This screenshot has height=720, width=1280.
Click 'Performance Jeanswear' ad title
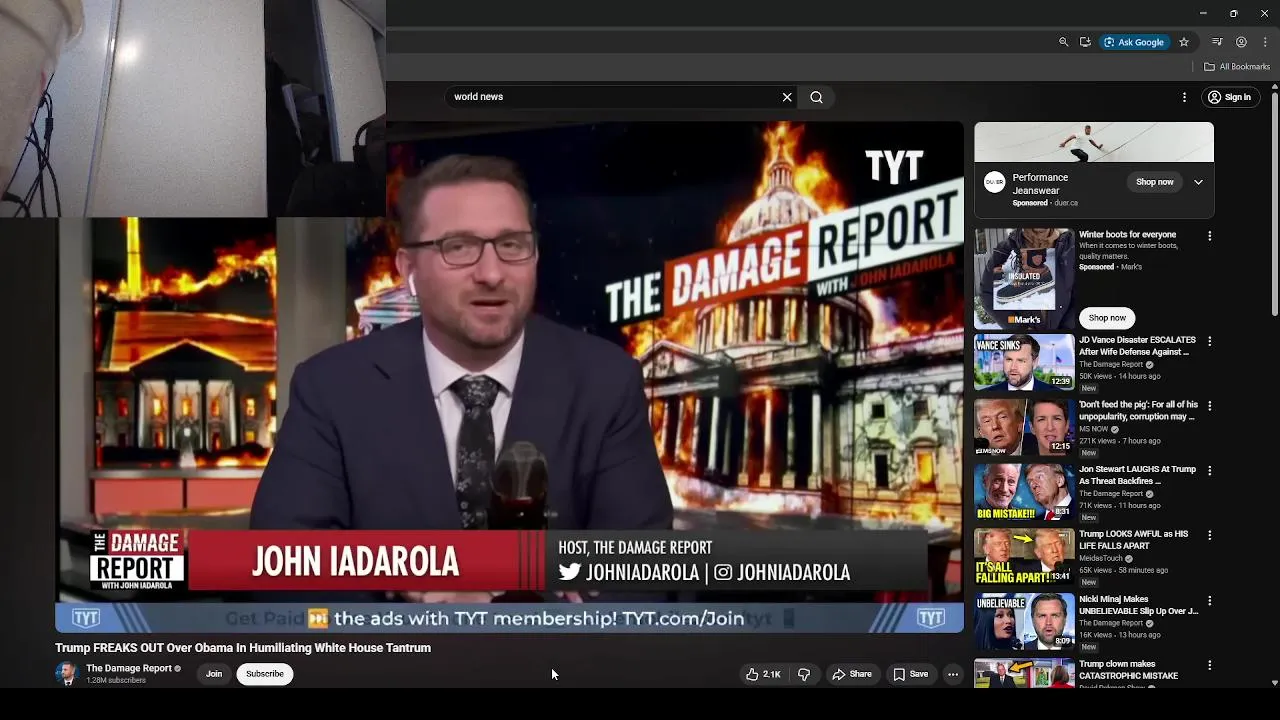pyautogui.click(x=1040, y=184)
